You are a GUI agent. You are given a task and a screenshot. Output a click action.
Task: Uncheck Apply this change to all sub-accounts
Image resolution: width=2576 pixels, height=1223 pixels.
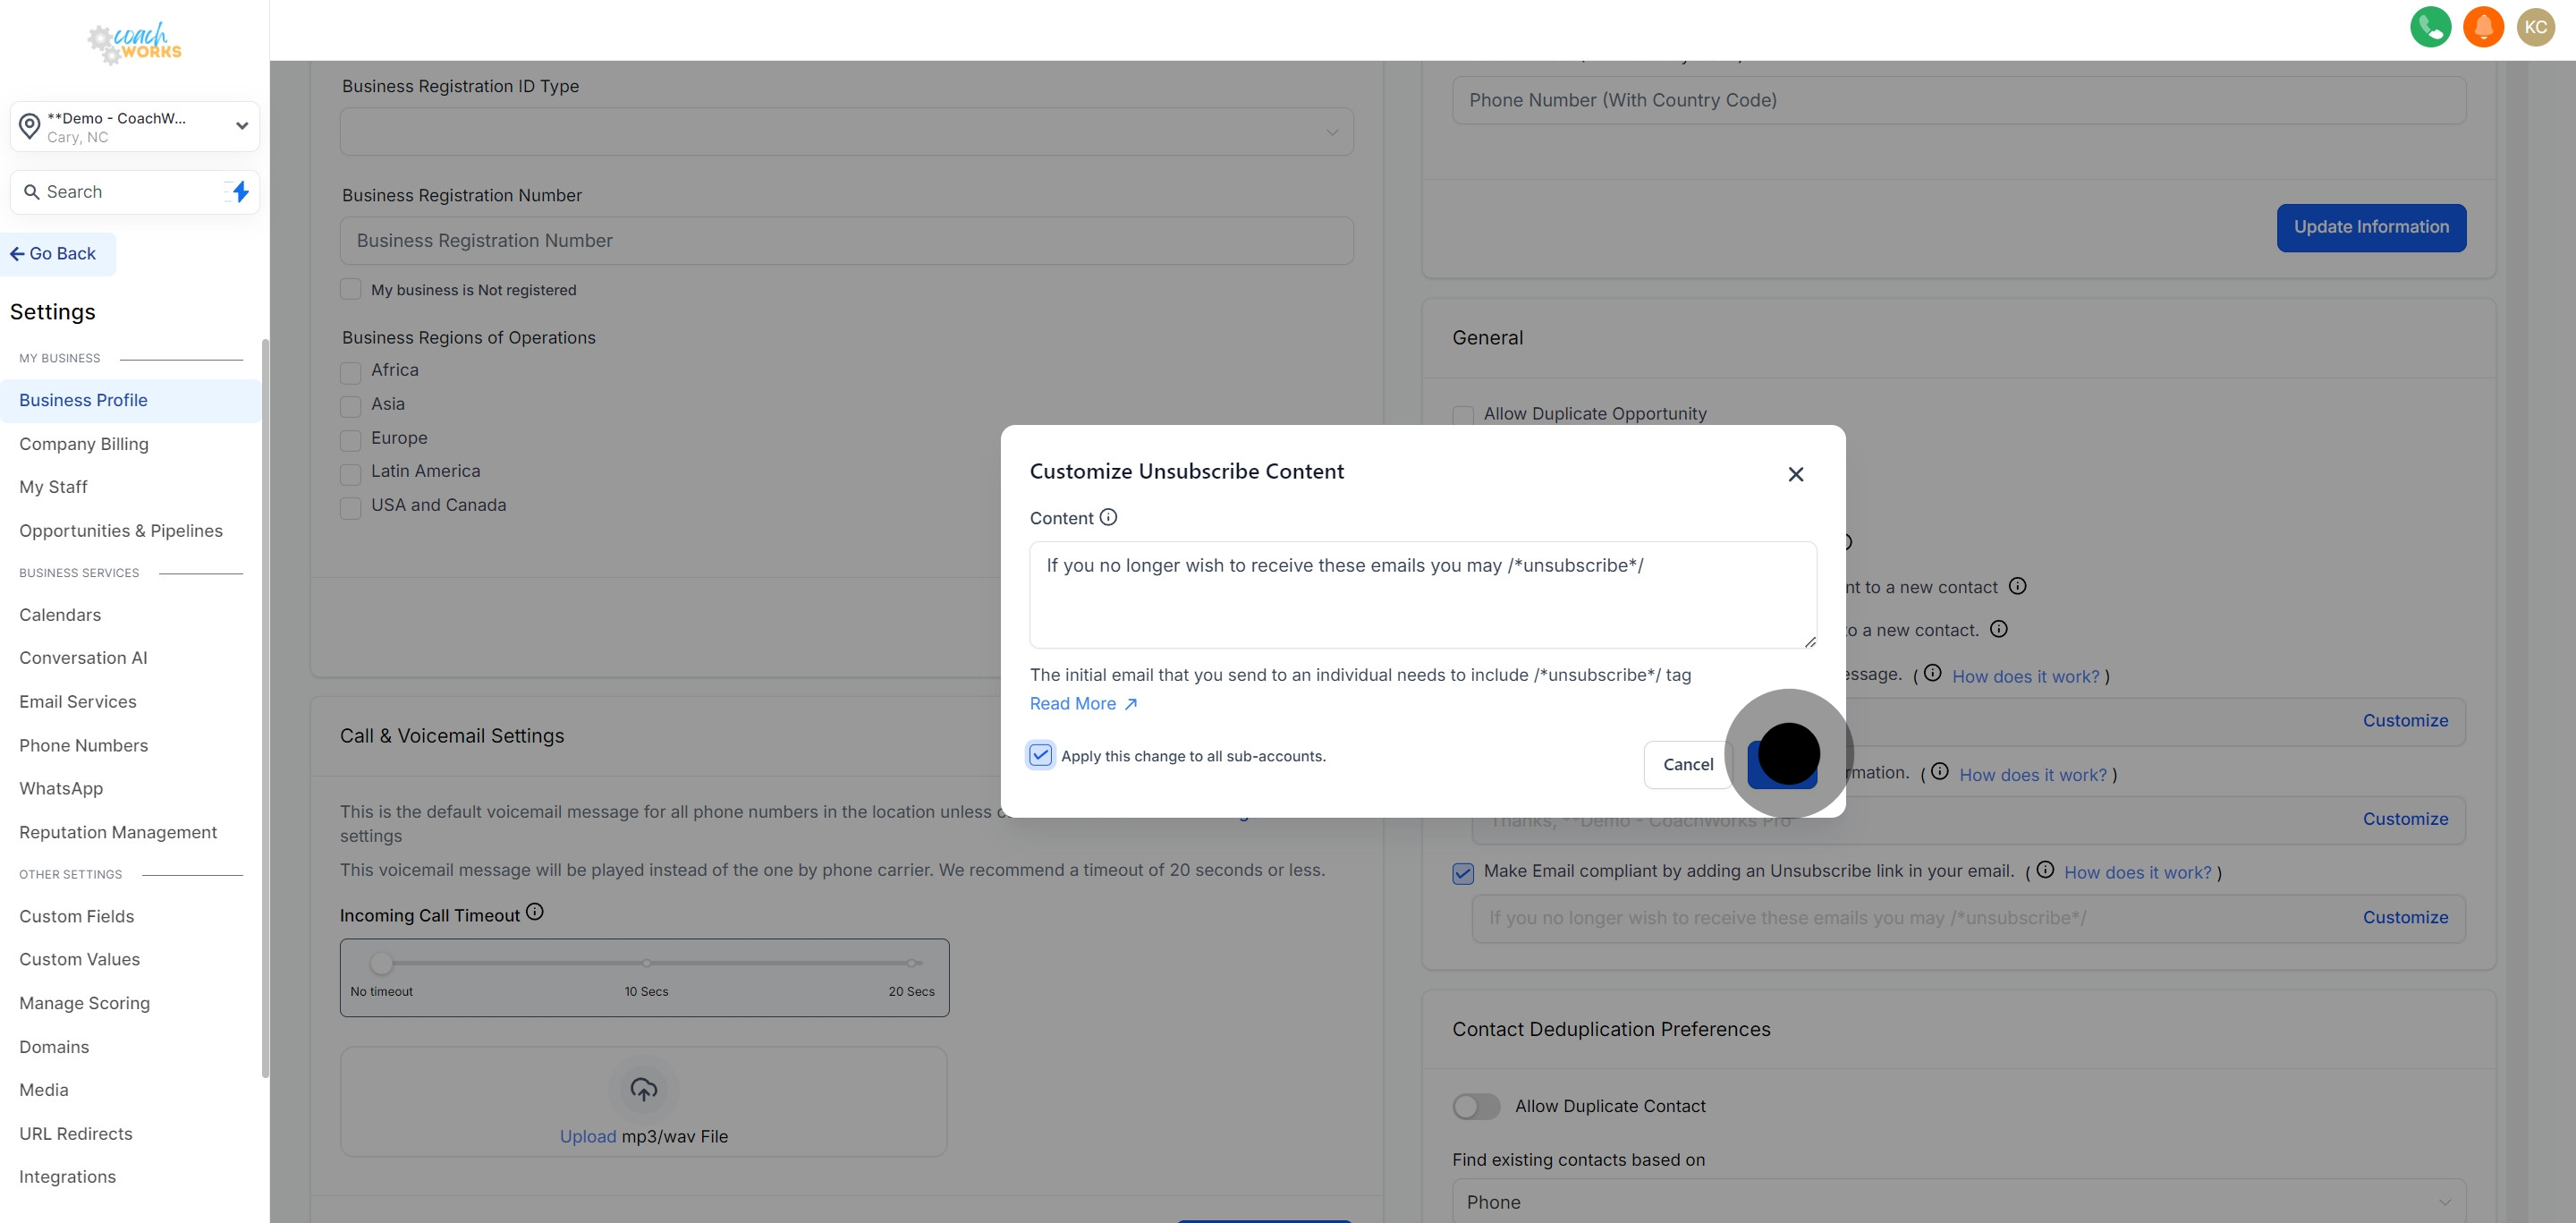pos(1040,755)
